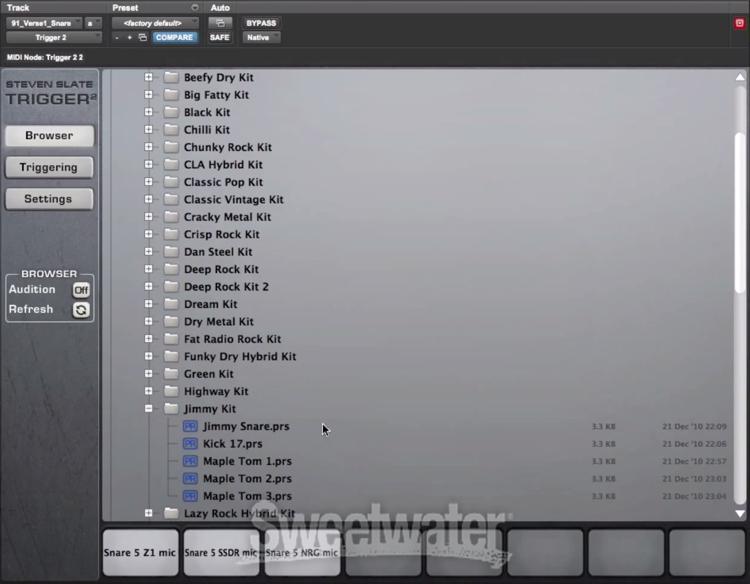Open the Native plug-in format dropdown

261,37
